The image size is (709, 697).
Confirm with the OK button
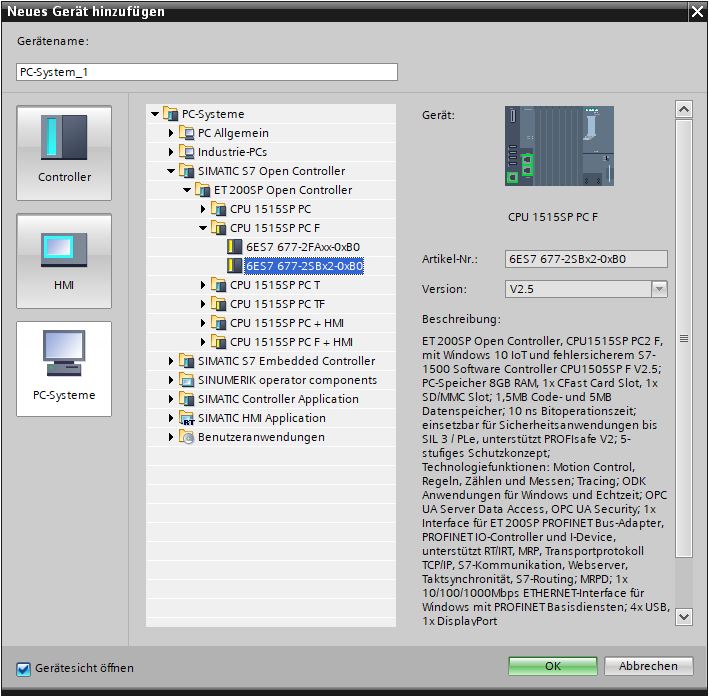[552, 666]
